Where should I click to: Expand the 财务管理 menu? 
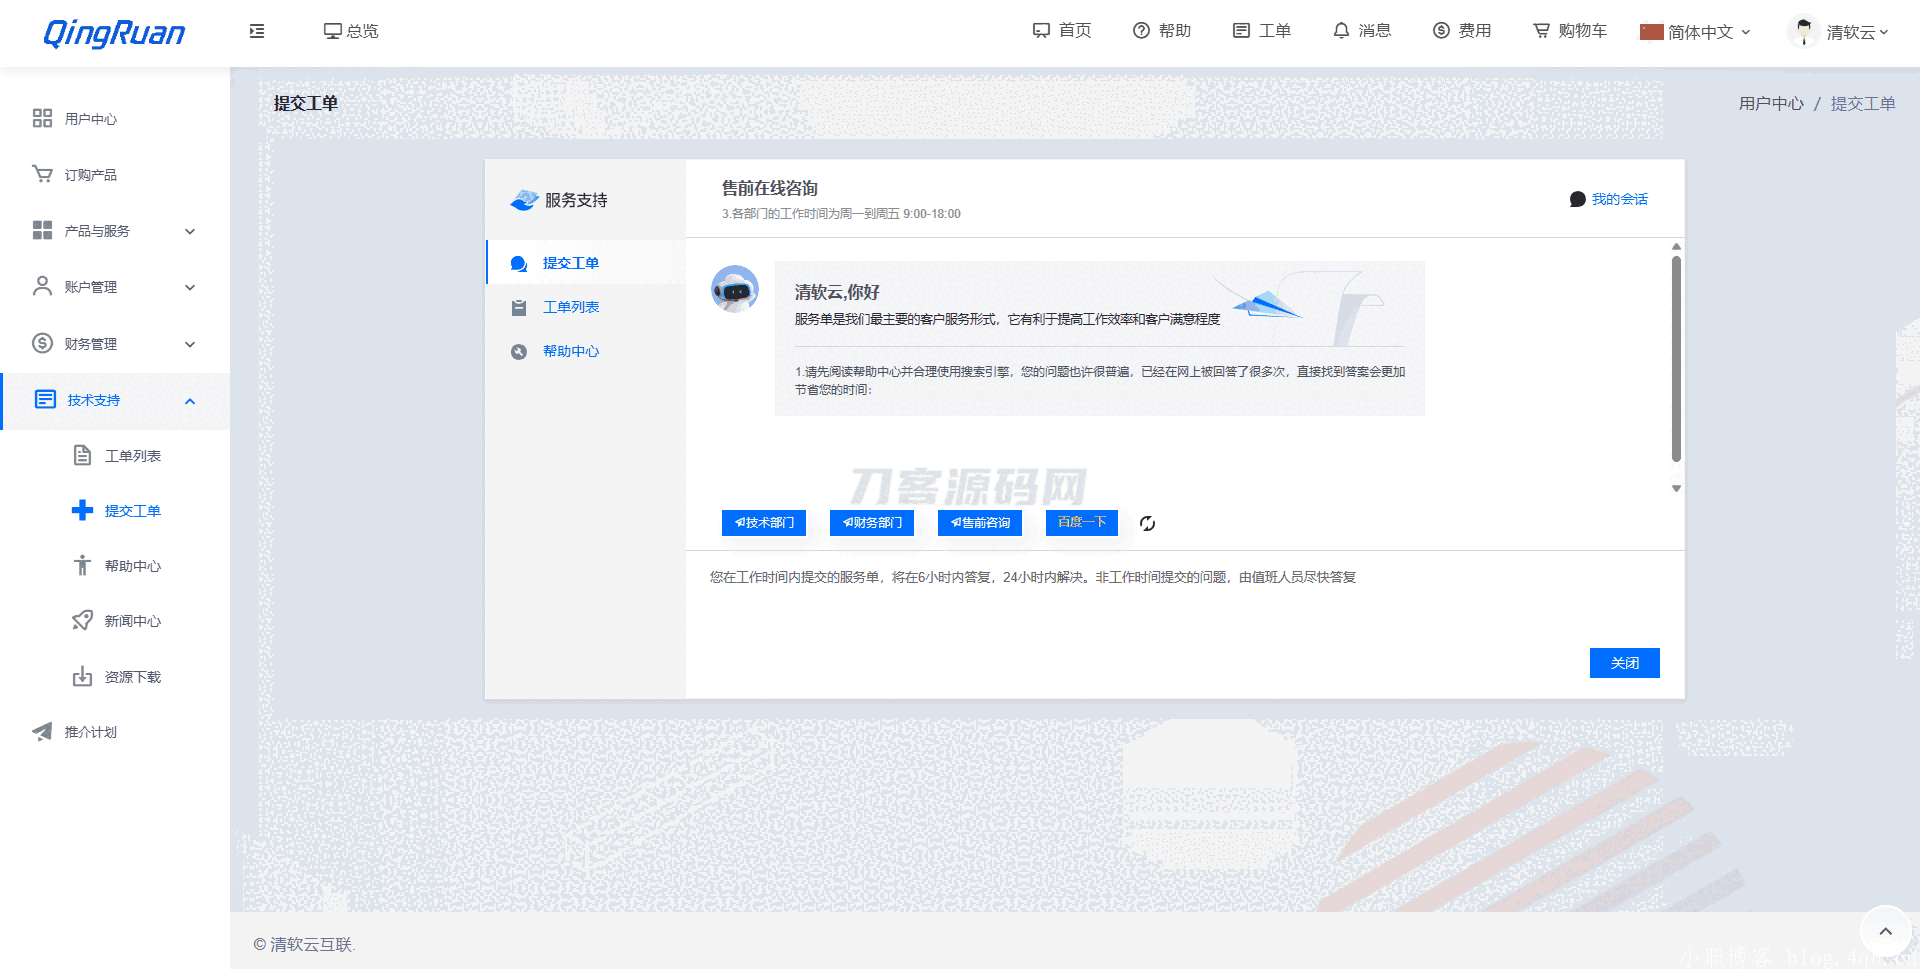point(115,344)
